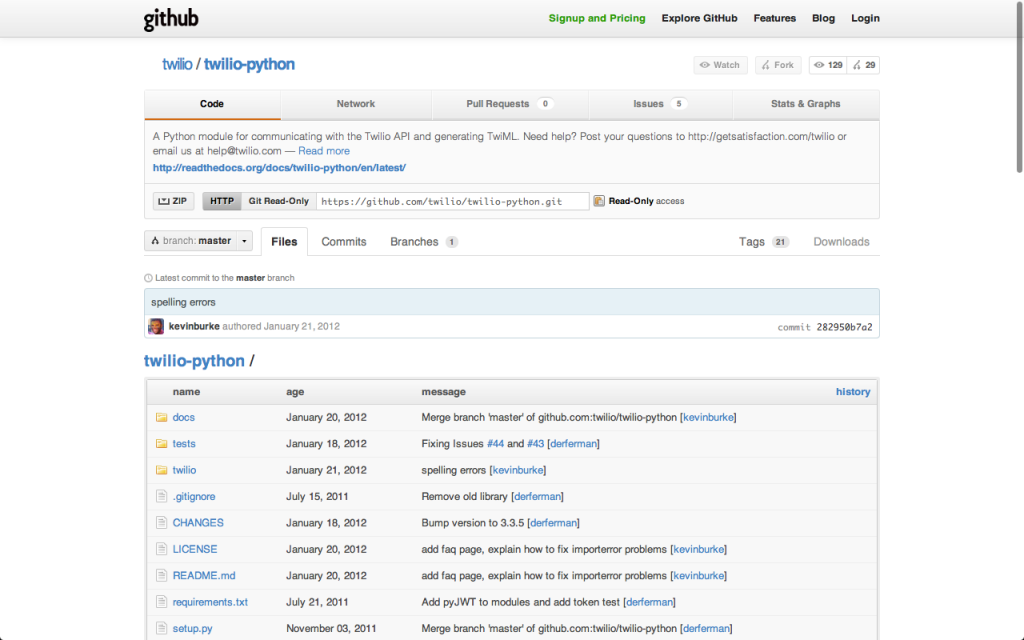Download the repository as ZIP
The image size is (1024, 640).
pos(173,201)
